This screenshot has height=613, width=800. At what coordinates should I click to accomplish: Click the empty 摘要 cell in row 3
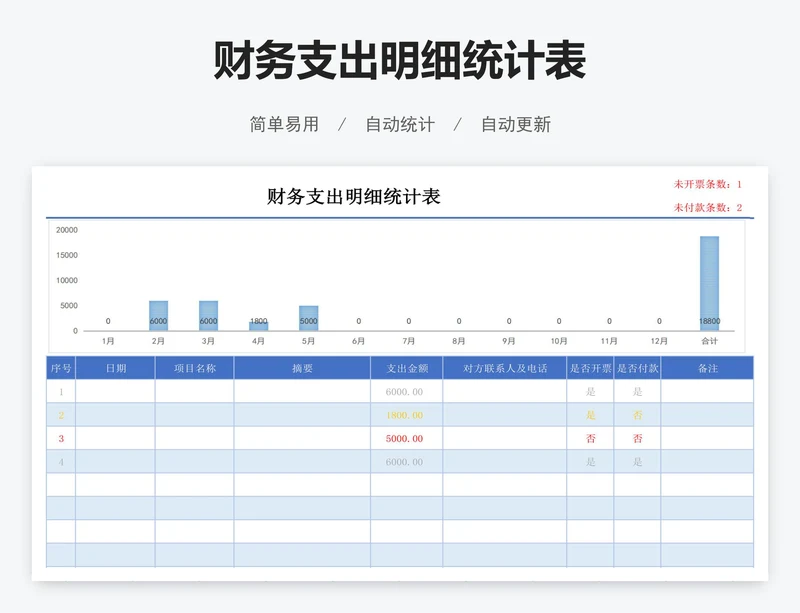(x=303, y=438)
